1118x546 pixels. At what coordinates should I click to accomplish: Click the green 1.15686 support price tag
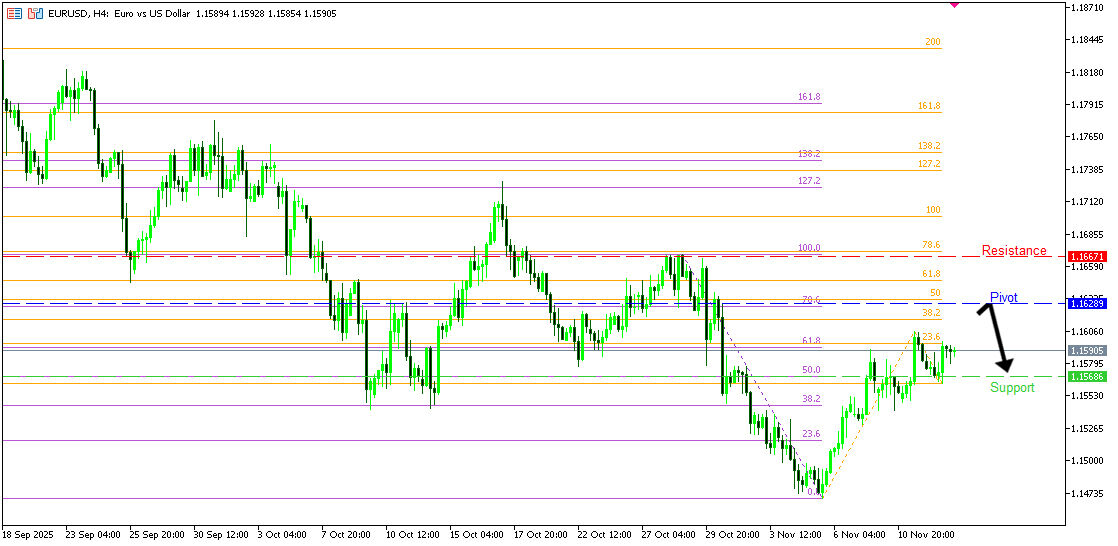[1086, 377]
